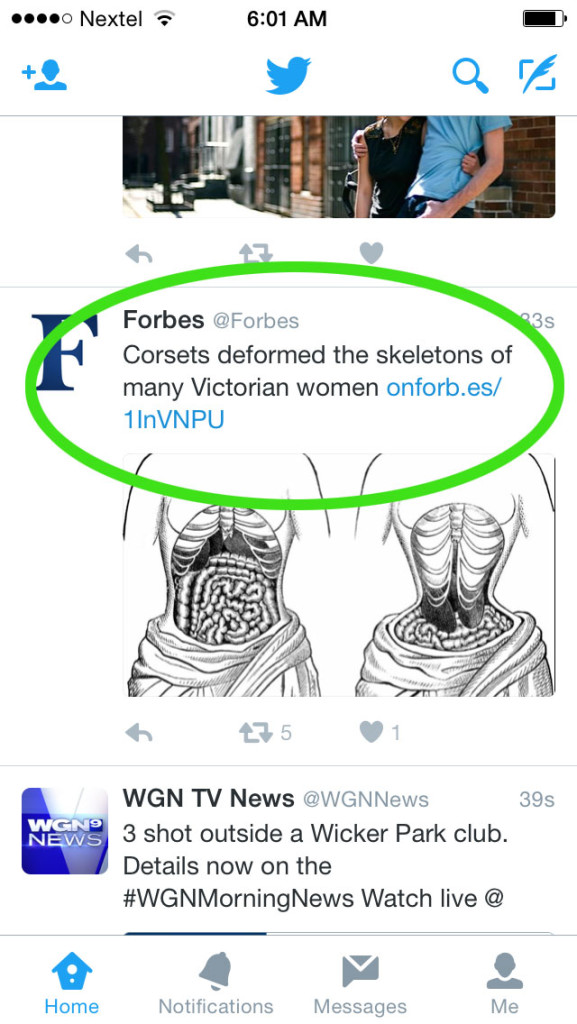
Task: Tap the add contact icon
Action: pos(44,76)
